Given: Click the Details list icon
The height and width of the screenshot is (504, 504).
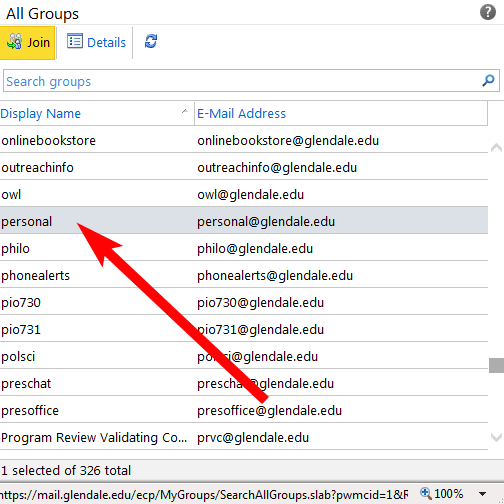Looking at the screenshot, I should (x=75, y=41).
